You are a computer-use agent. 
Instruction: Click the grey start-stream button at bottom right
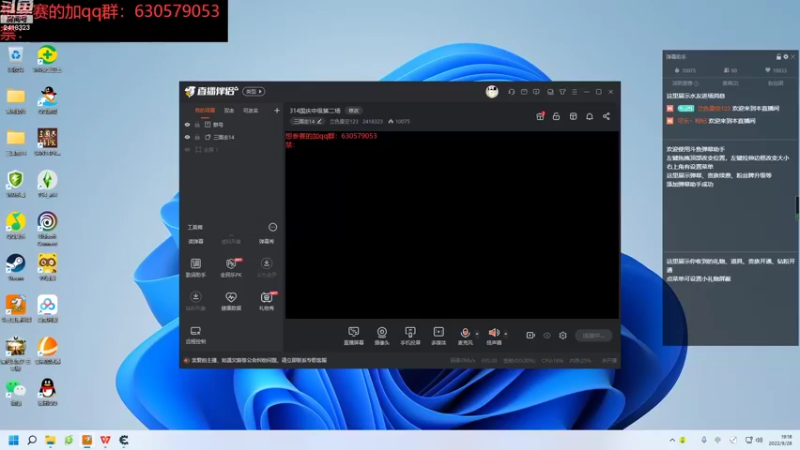593,335
